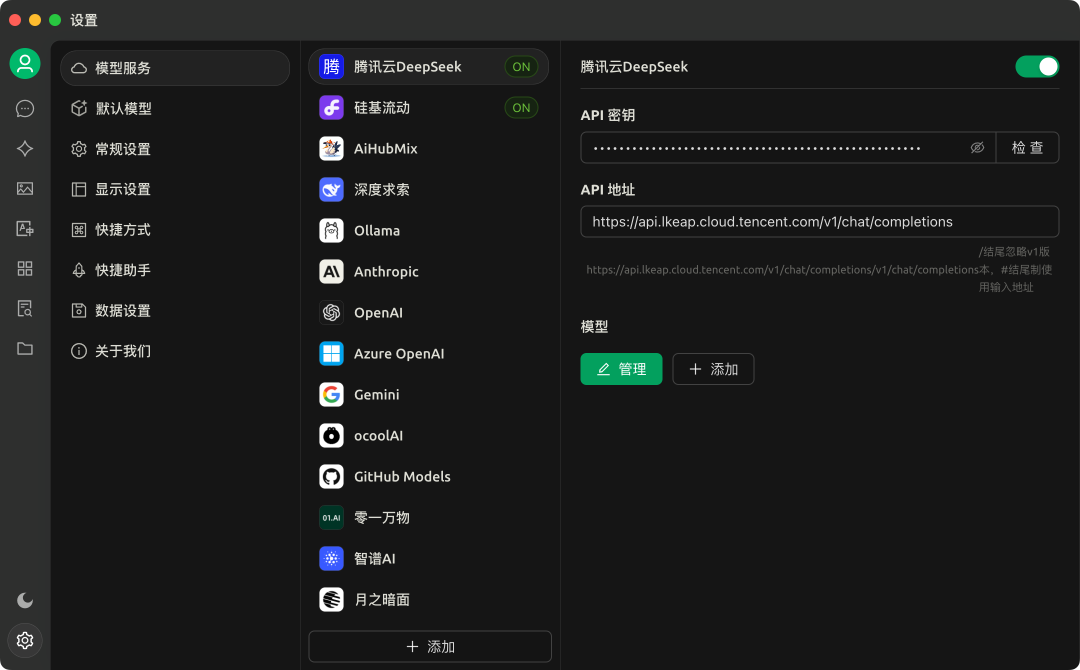Select the ocoolAI provider icon
Image resolution: width=1080 pixels, height=670 pixels.
click(x=331, y=435)
